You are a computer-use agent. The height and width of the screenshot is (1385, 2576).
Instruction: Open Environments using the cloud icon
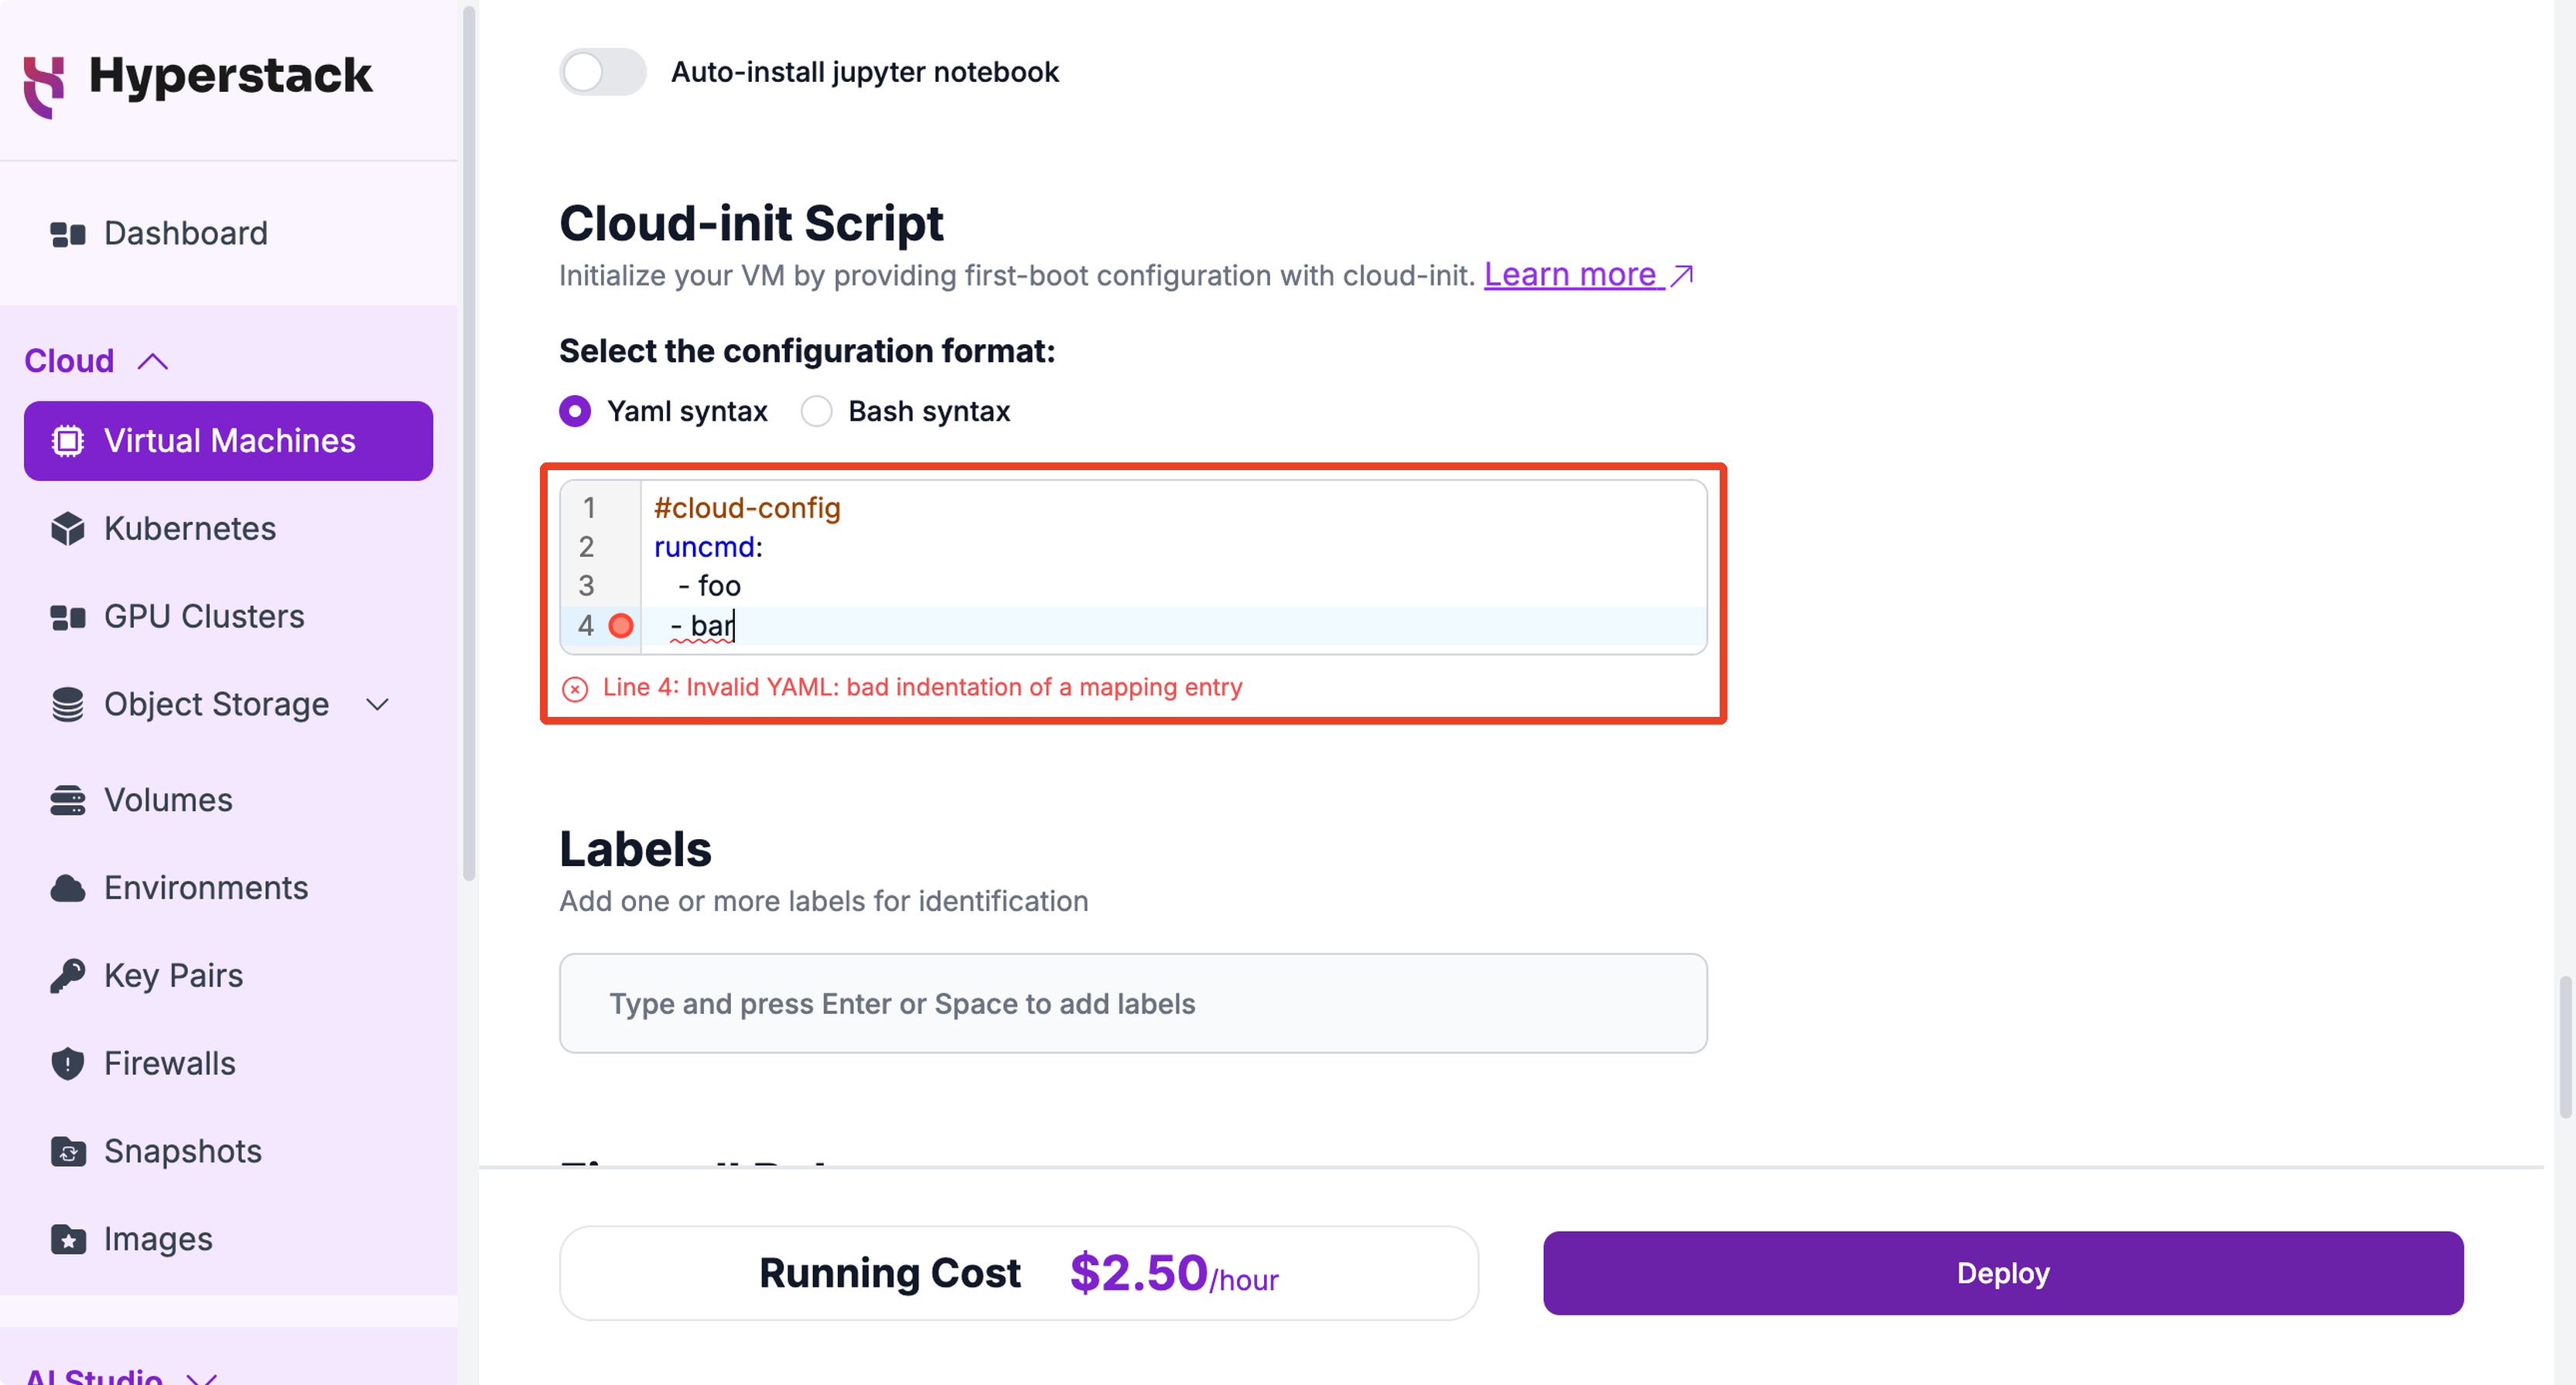point(67,888)
